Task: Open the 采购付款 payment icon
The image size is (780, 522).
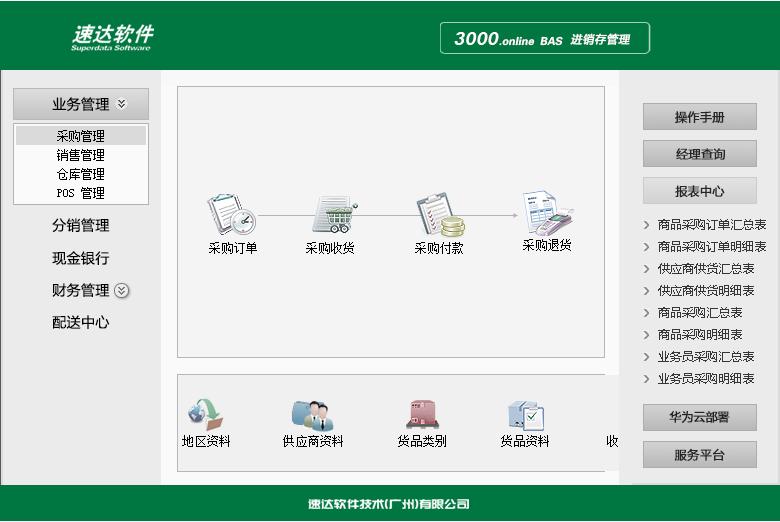Action: (441, 214)
